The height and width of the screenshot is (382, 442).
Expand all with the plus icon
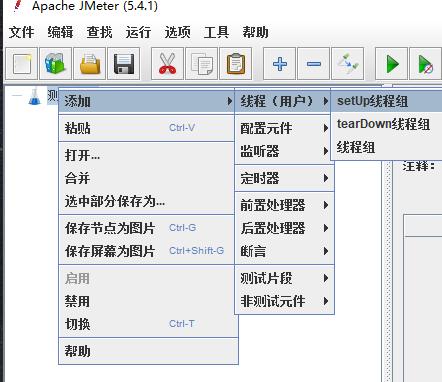279,64
